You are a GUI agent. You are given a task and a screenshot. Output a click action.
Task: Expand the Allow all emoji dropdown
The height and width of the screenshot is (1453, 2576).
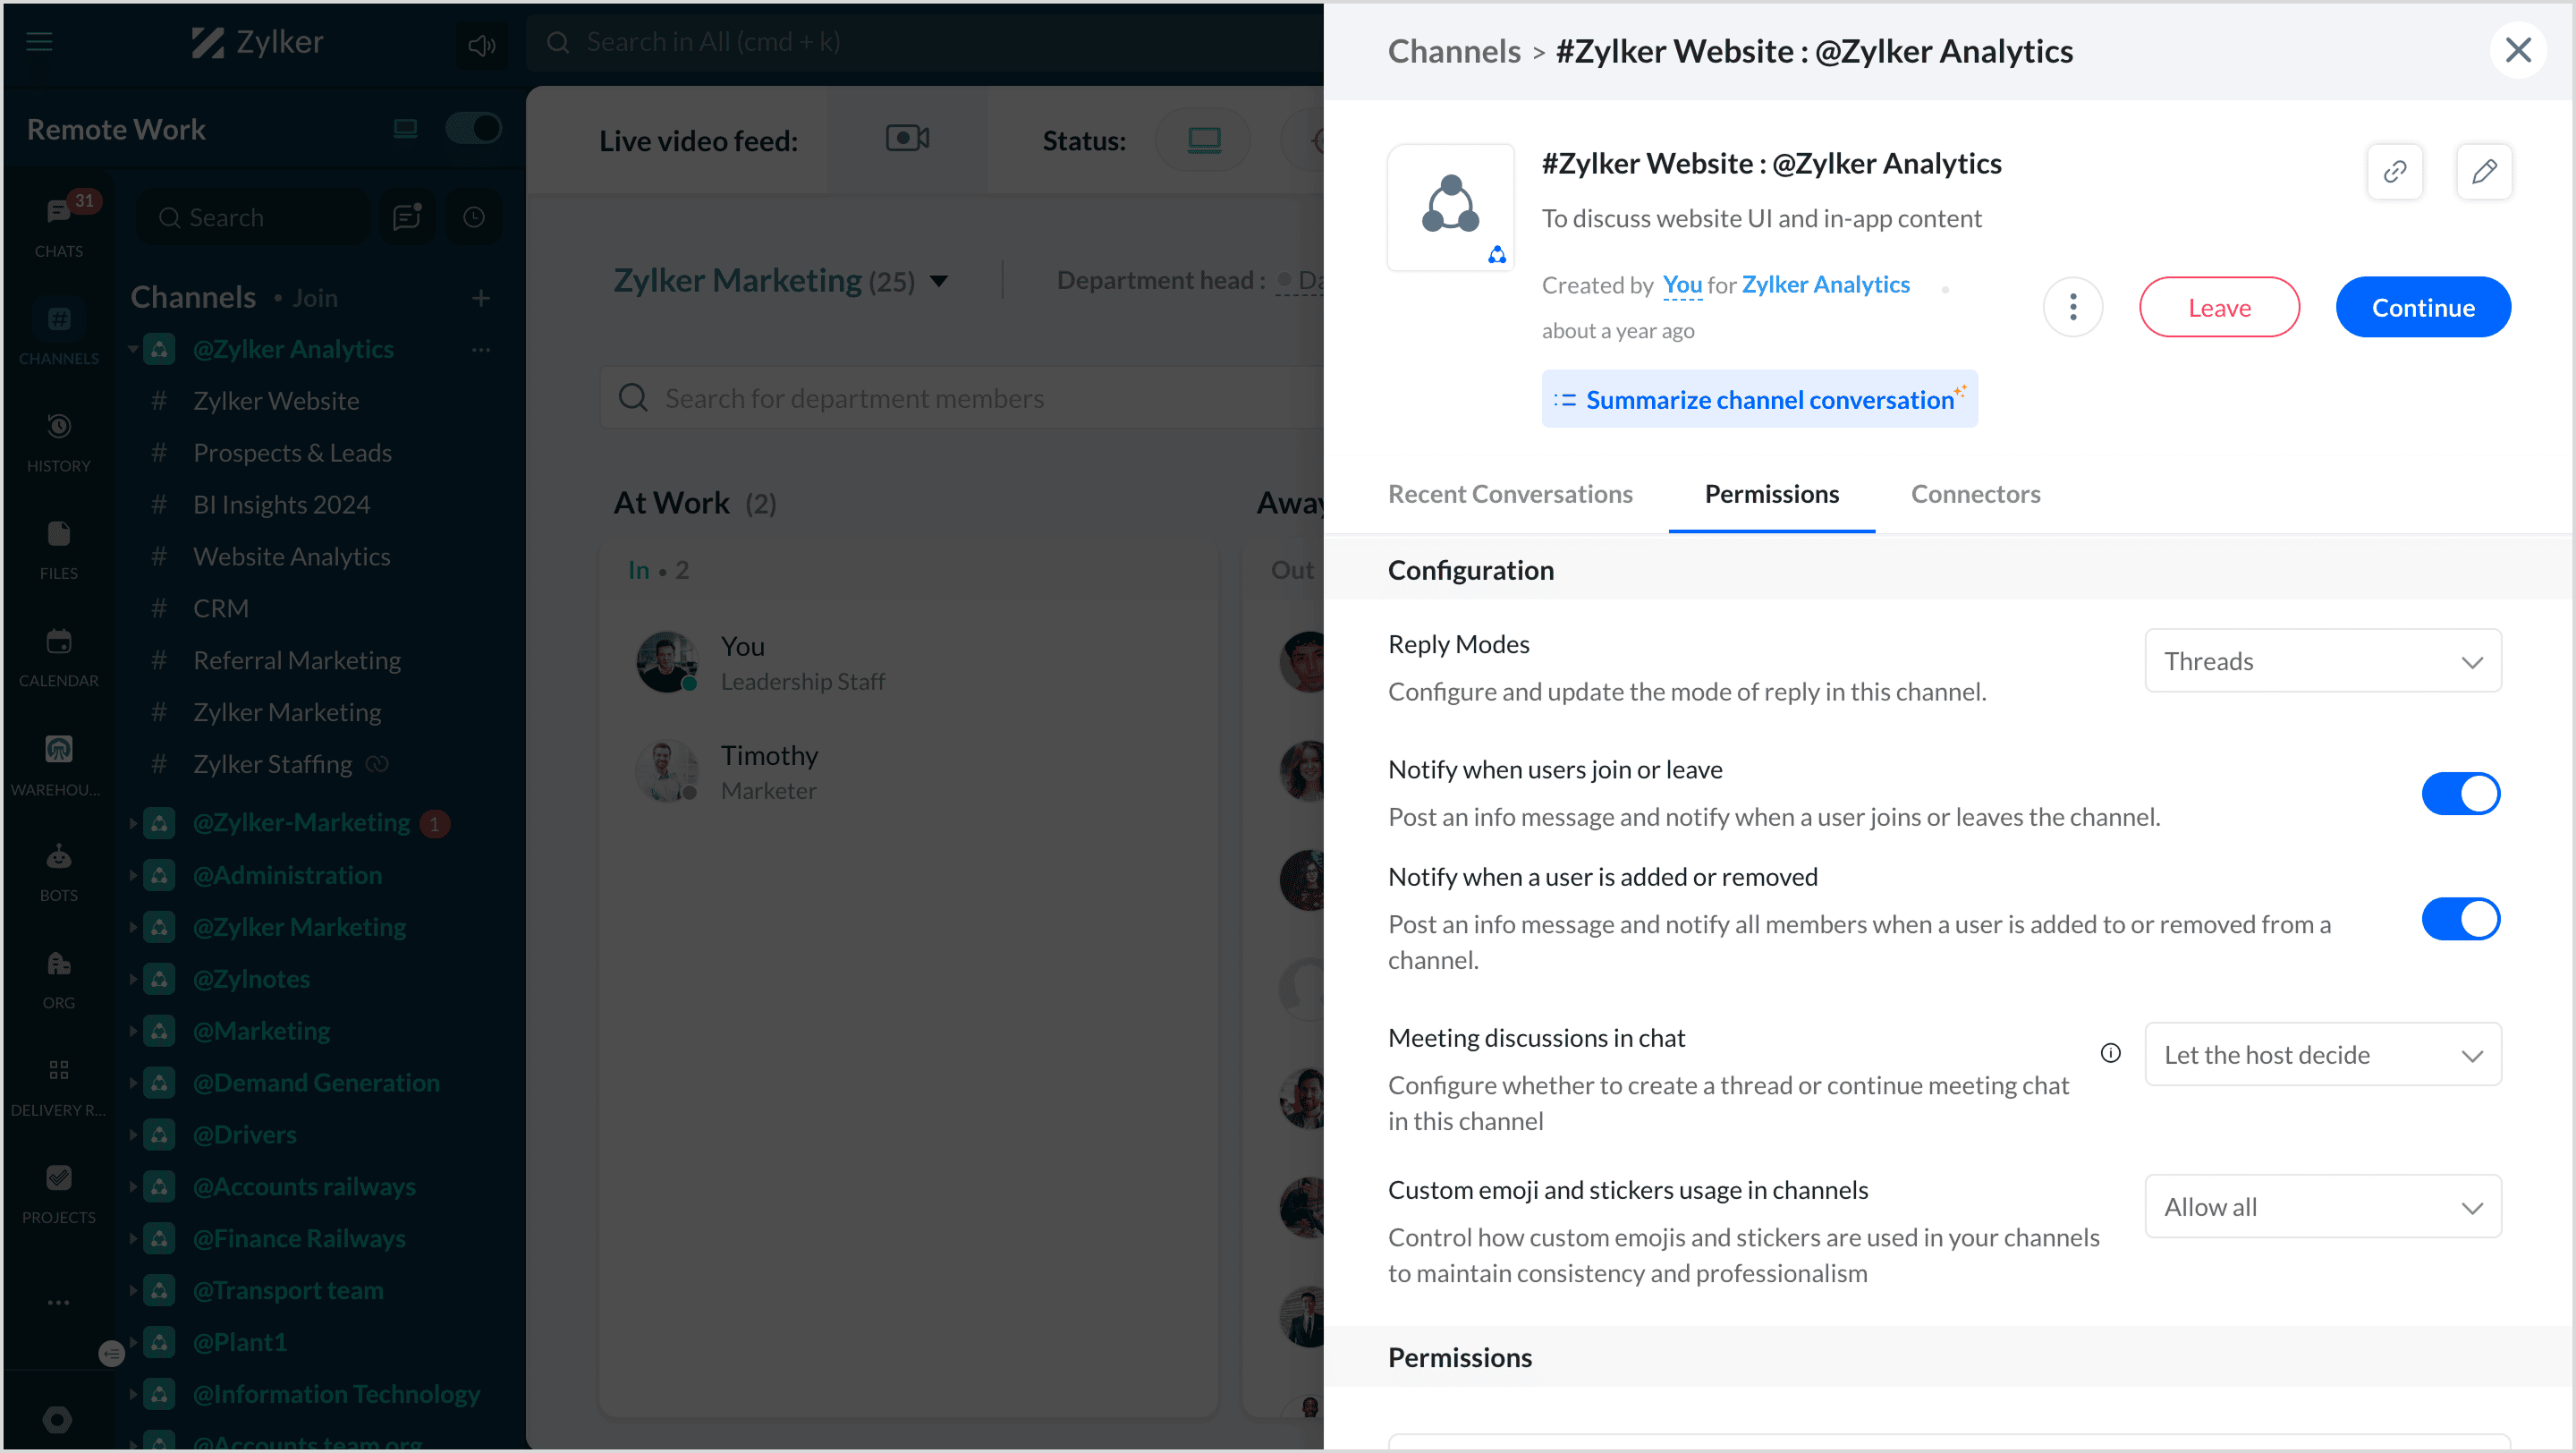(2322, 1207)
